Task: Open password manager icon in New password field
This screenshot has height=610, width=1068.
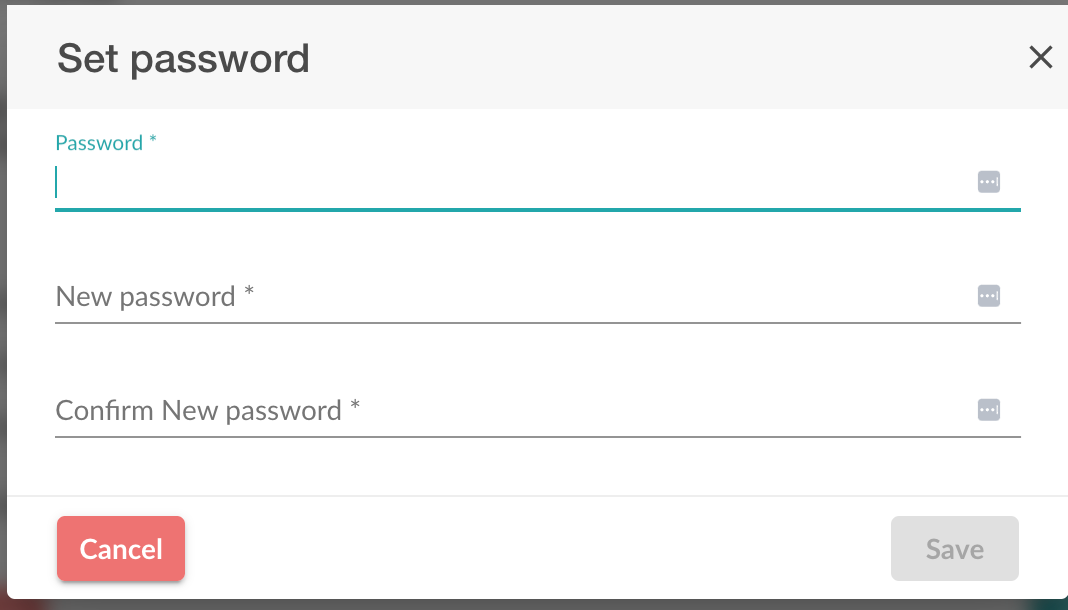Action: [989, 296]
